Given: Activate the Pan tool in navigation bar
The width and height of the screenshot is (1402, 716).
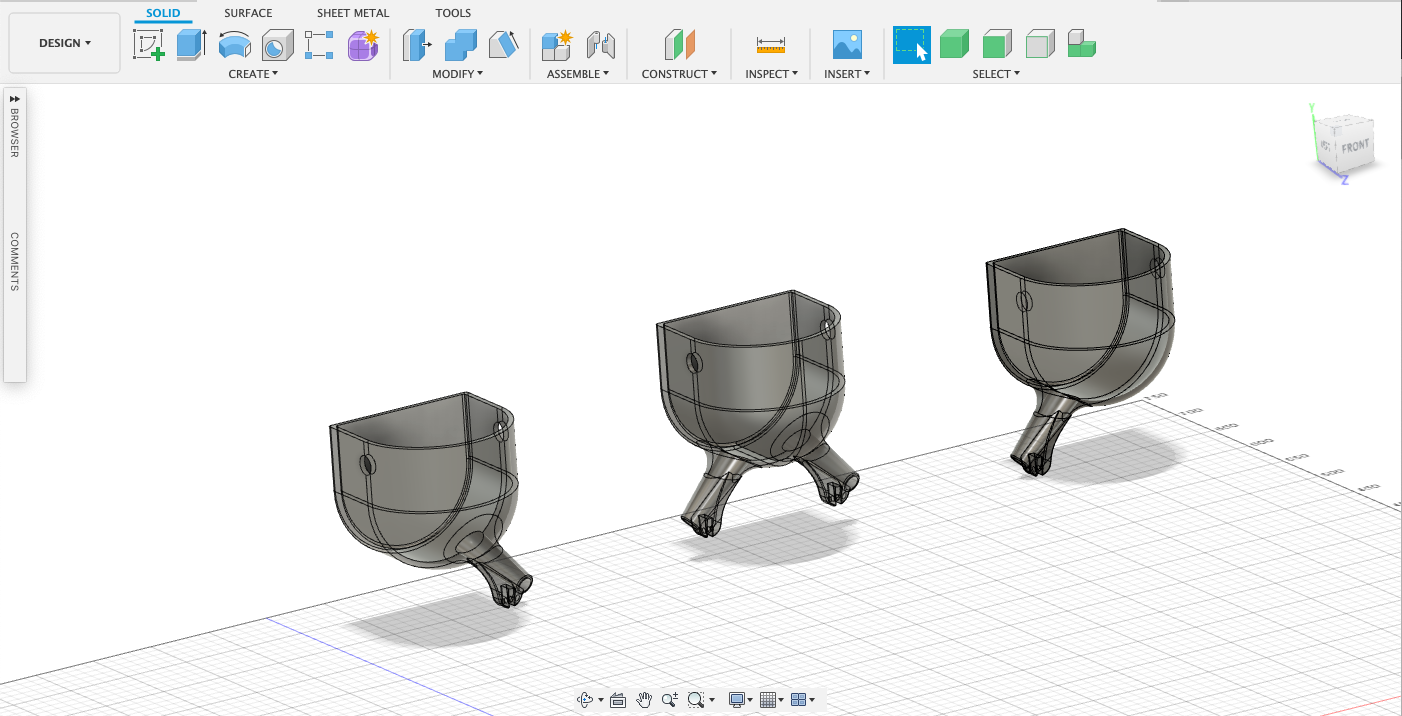Looking at the screenshot, I should (645, 699).
